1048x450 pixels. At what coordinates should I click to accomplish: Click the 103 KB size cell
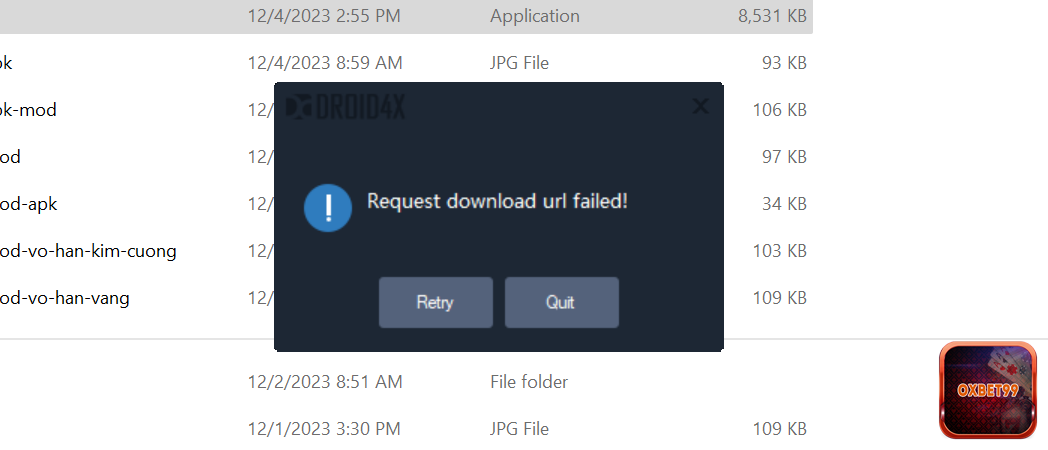pyautogui.click(x=779, y=251)
